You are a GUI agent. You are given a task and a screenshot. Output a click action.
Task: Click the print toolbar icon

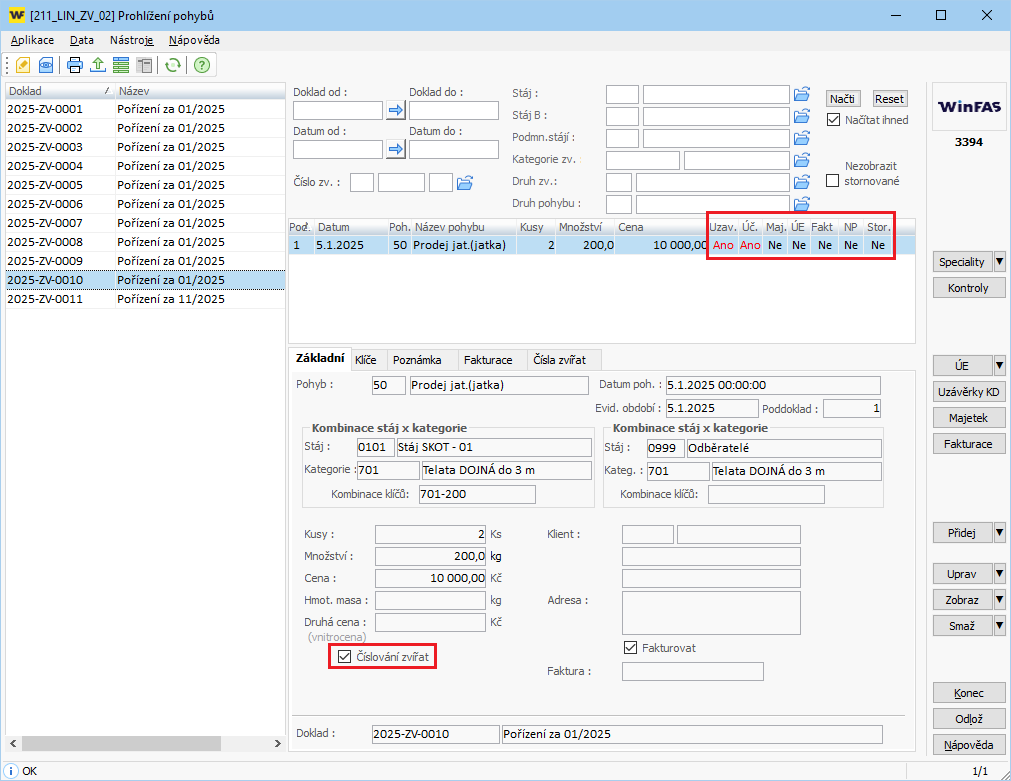75,65
